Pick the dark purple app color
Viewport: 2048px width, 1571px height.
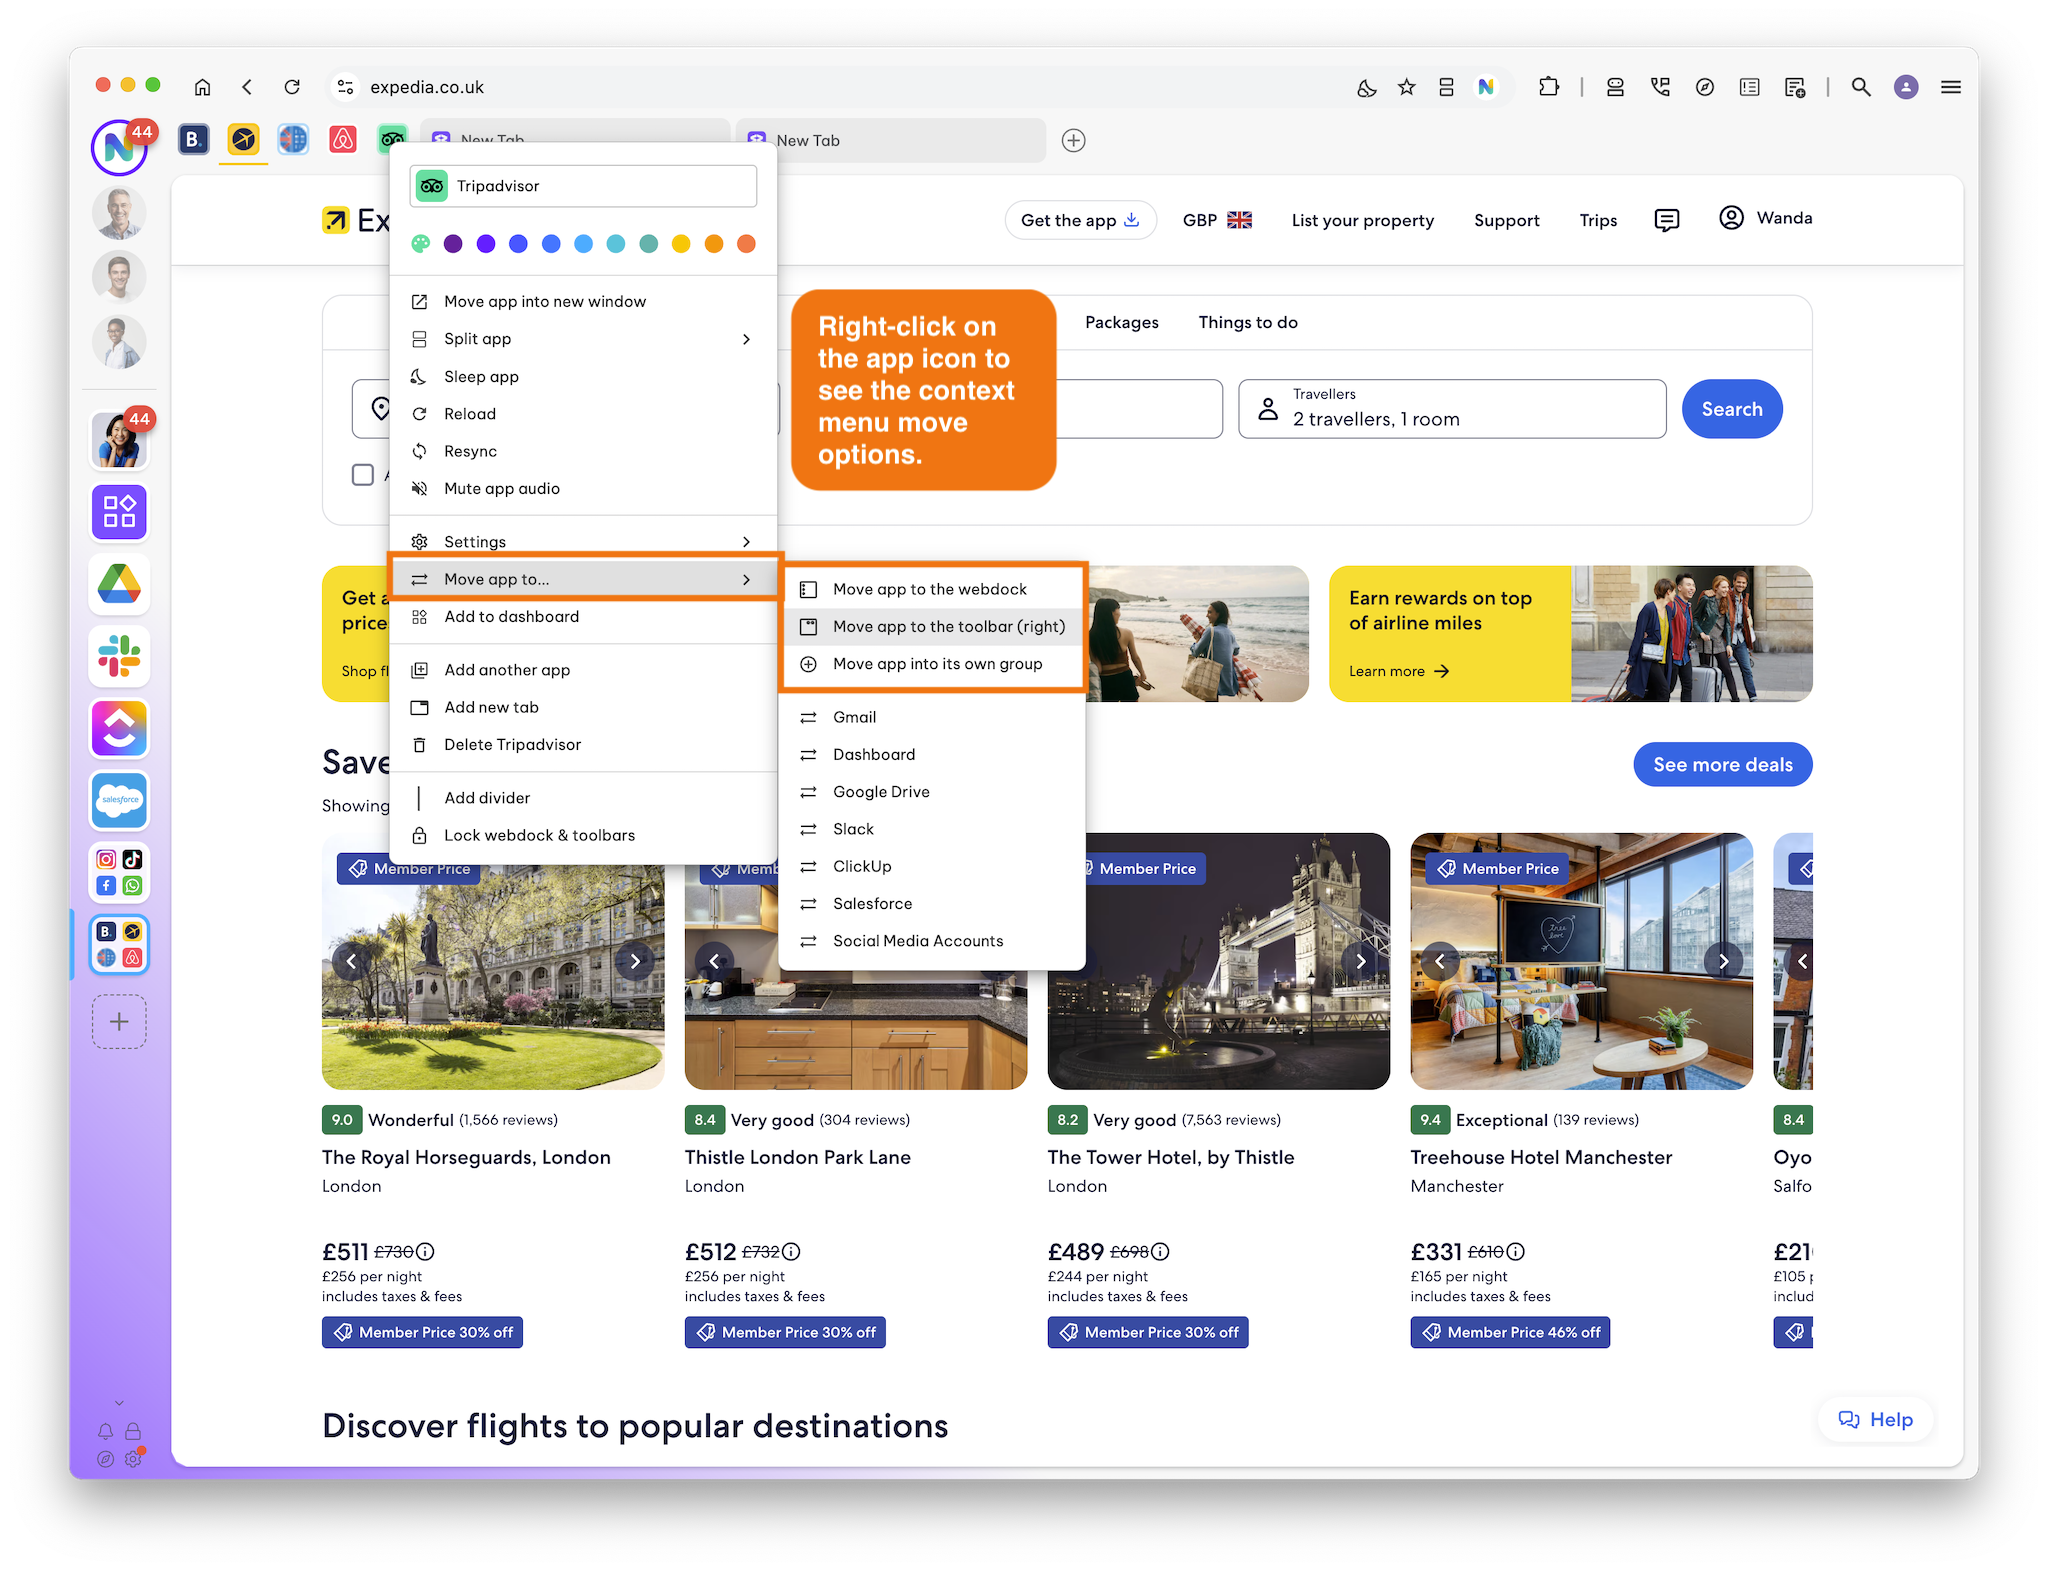pos(453,244)
